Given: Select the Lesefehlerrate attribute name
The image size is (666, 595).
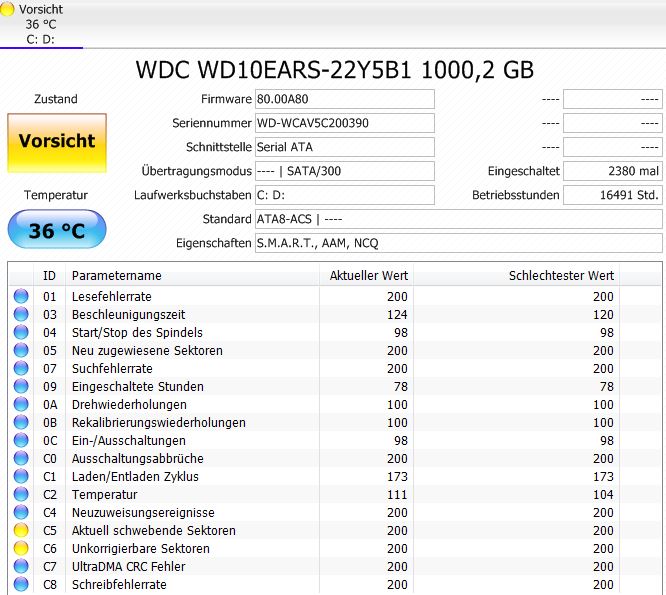Looking at the screenshot, I should [112, 296].
